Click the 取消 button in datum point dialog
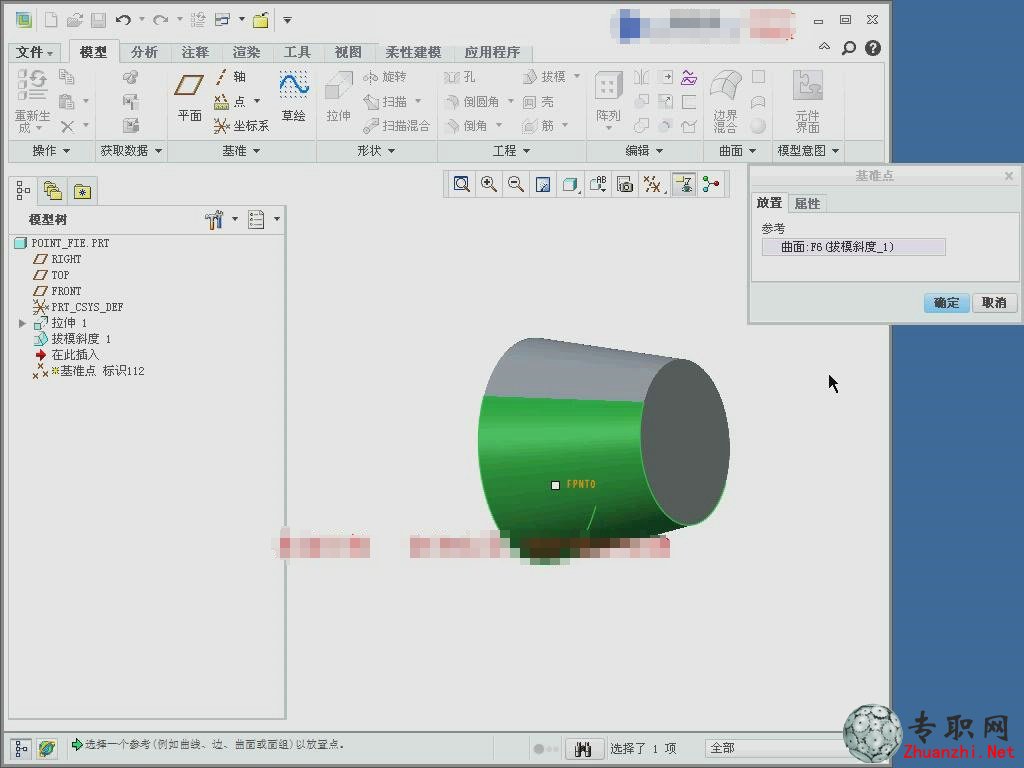Viewport: 1024px width, 768px height. [994, 302]
